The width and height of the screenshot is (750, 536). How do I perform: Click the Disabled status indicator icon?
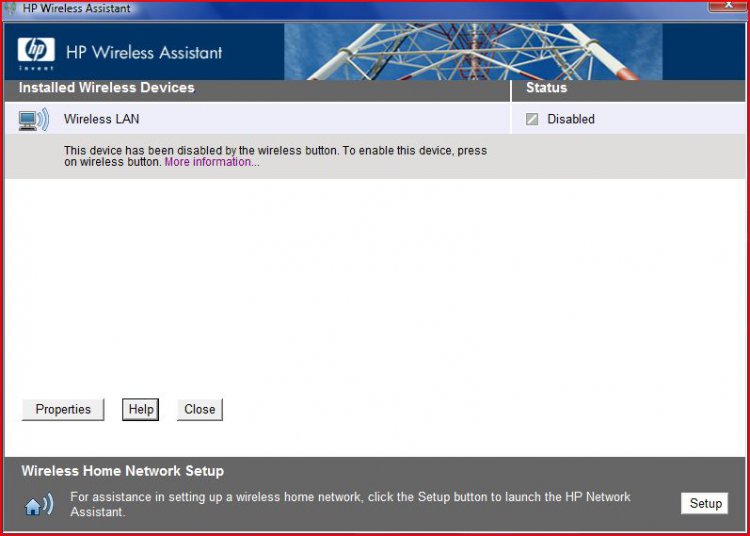point(532,119)
